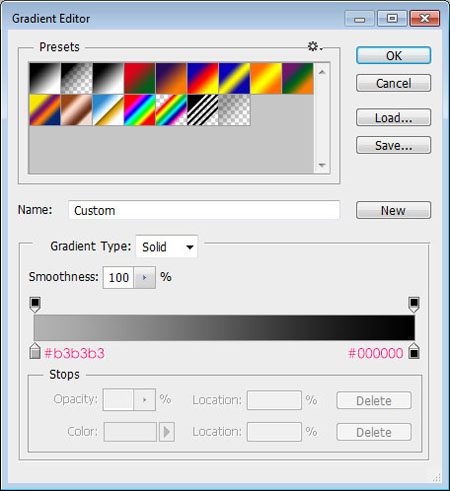Open the Color swatch arrow menu
The height and width of the screenshot is (491, 450).
(x=167, y=432)
